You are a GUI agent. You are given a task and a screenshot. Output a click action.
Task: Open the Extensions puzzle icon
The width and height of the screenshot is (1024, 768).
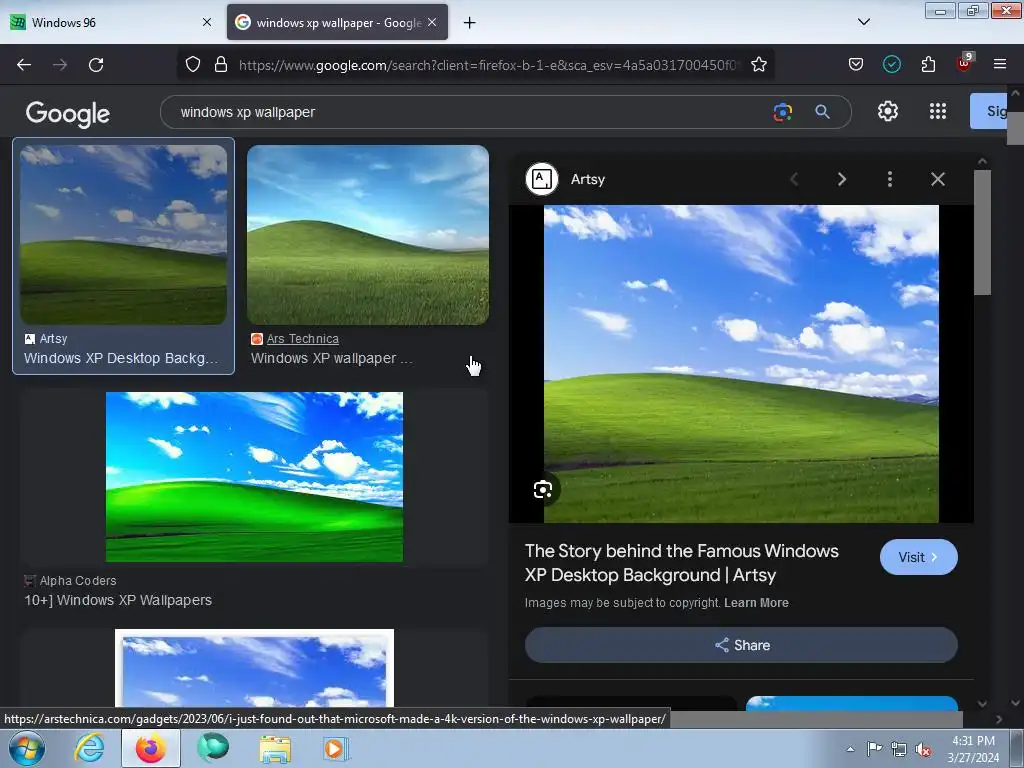(928, 64)
